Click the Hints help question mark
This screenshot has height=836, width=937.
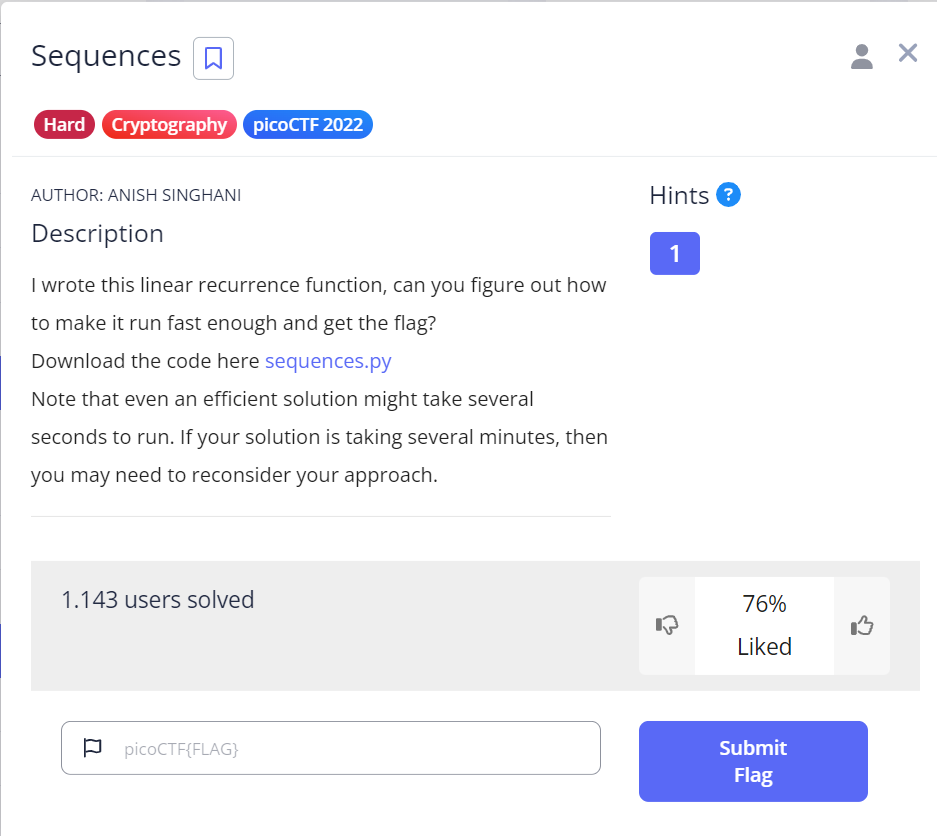pos(728,195)
